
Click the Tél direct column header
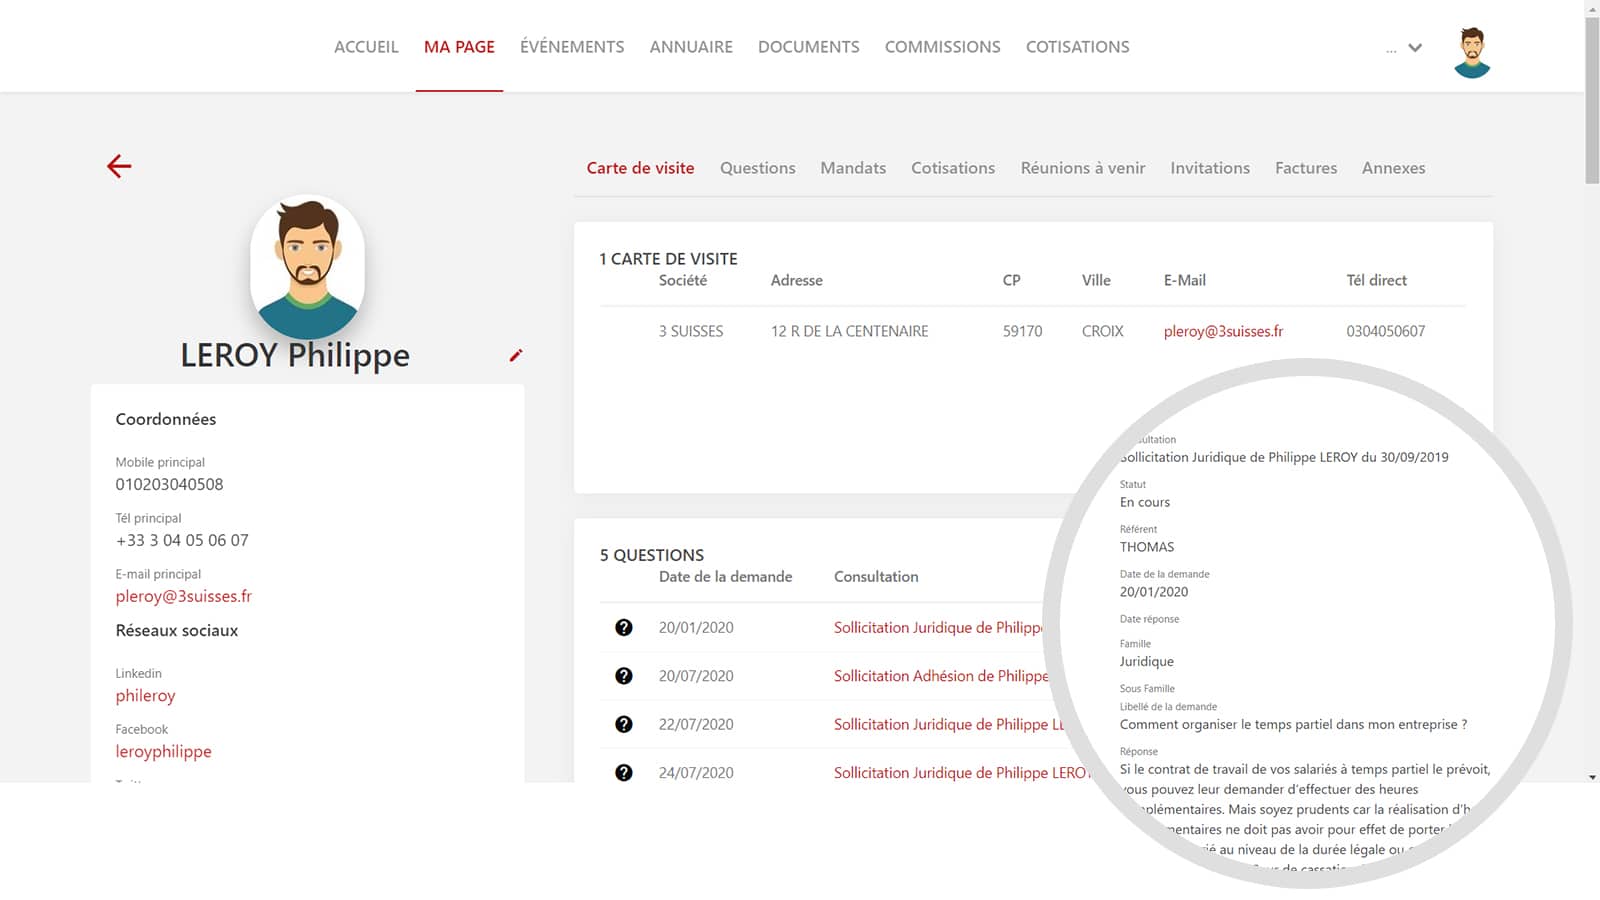pyautogui.click(x=1376, y=280)
